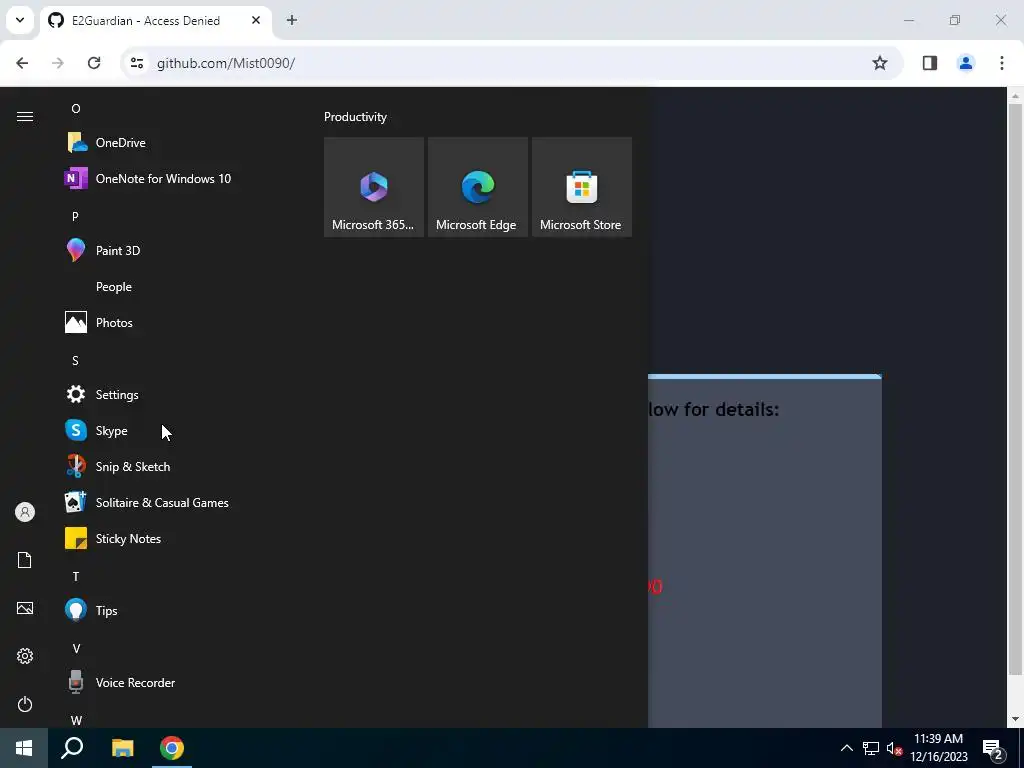Open Voice Recorder
This screenshot has height=768, width=1024.
tap(176, 682)
